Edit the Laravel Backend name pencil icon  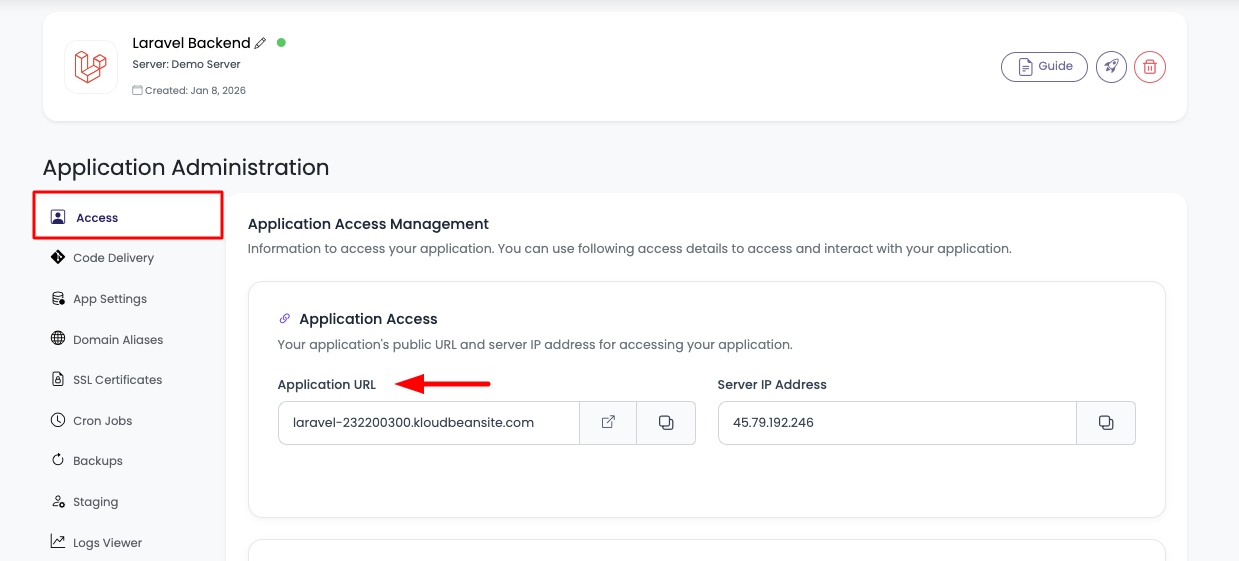point(261,43)
